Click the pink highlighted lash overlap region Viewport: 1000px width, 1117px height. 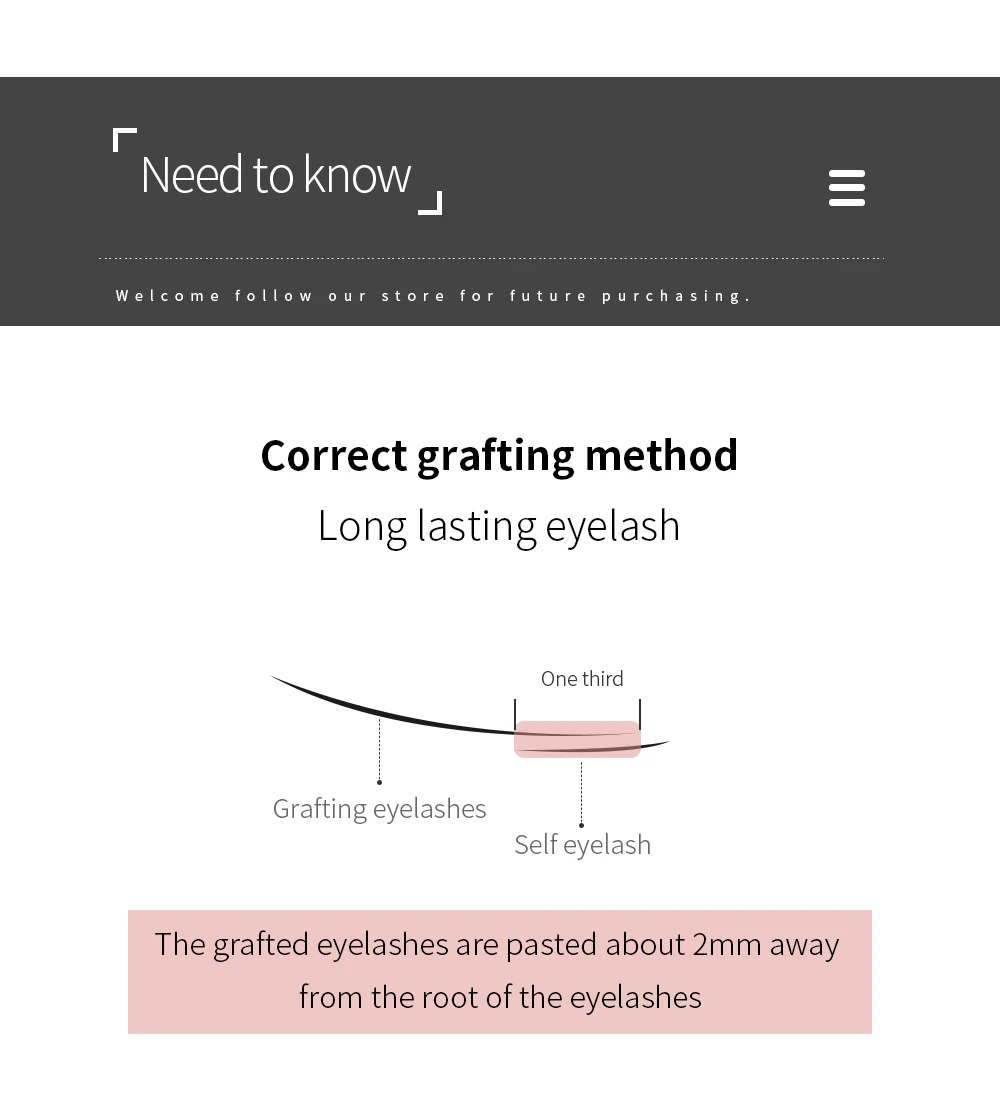click(577, 739)
